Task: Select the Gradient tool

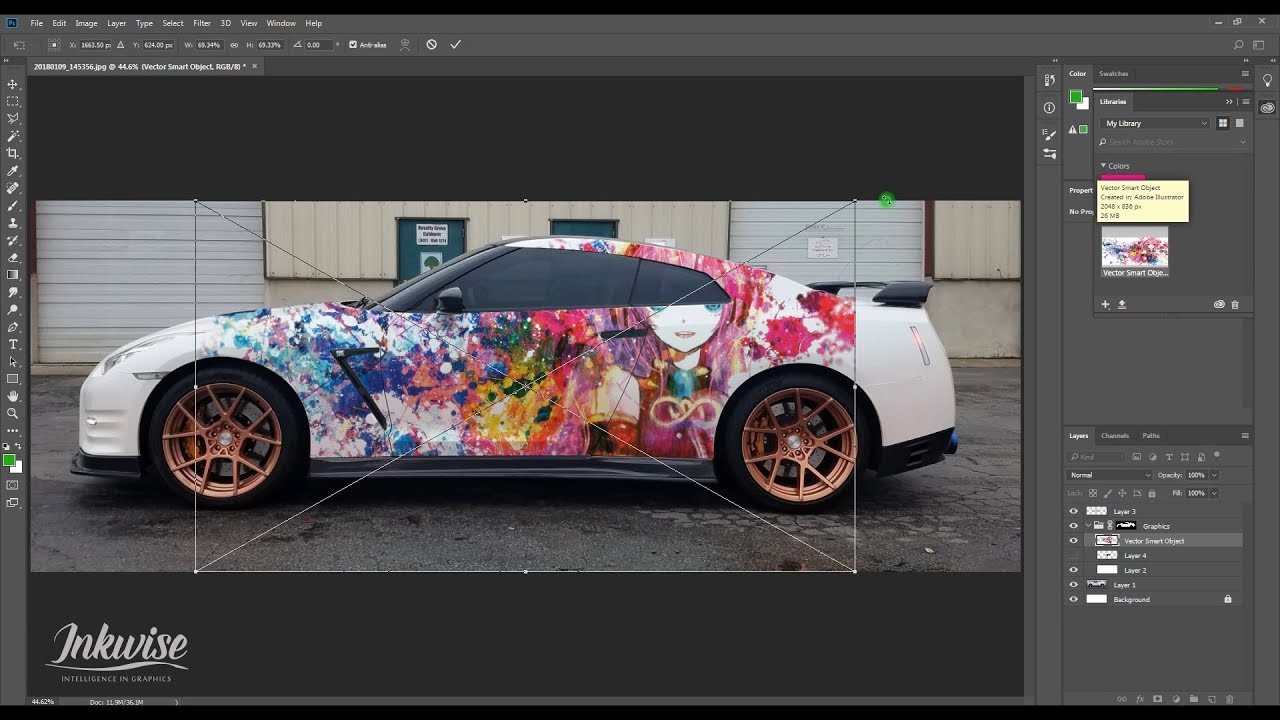Action: 13,274
